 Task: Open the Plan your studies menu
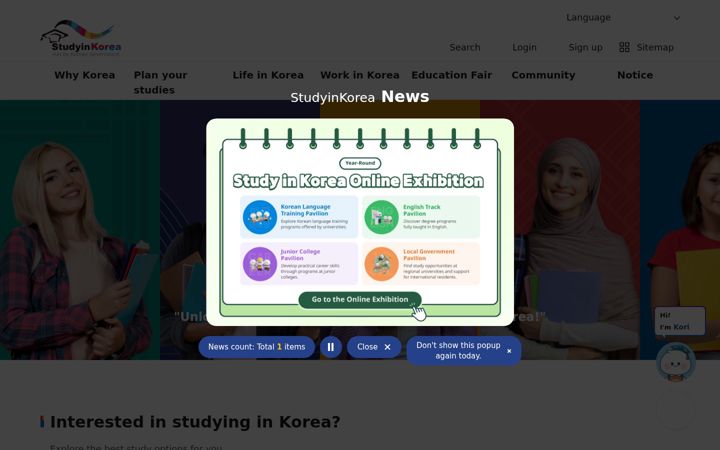click(x=160, y=82)
